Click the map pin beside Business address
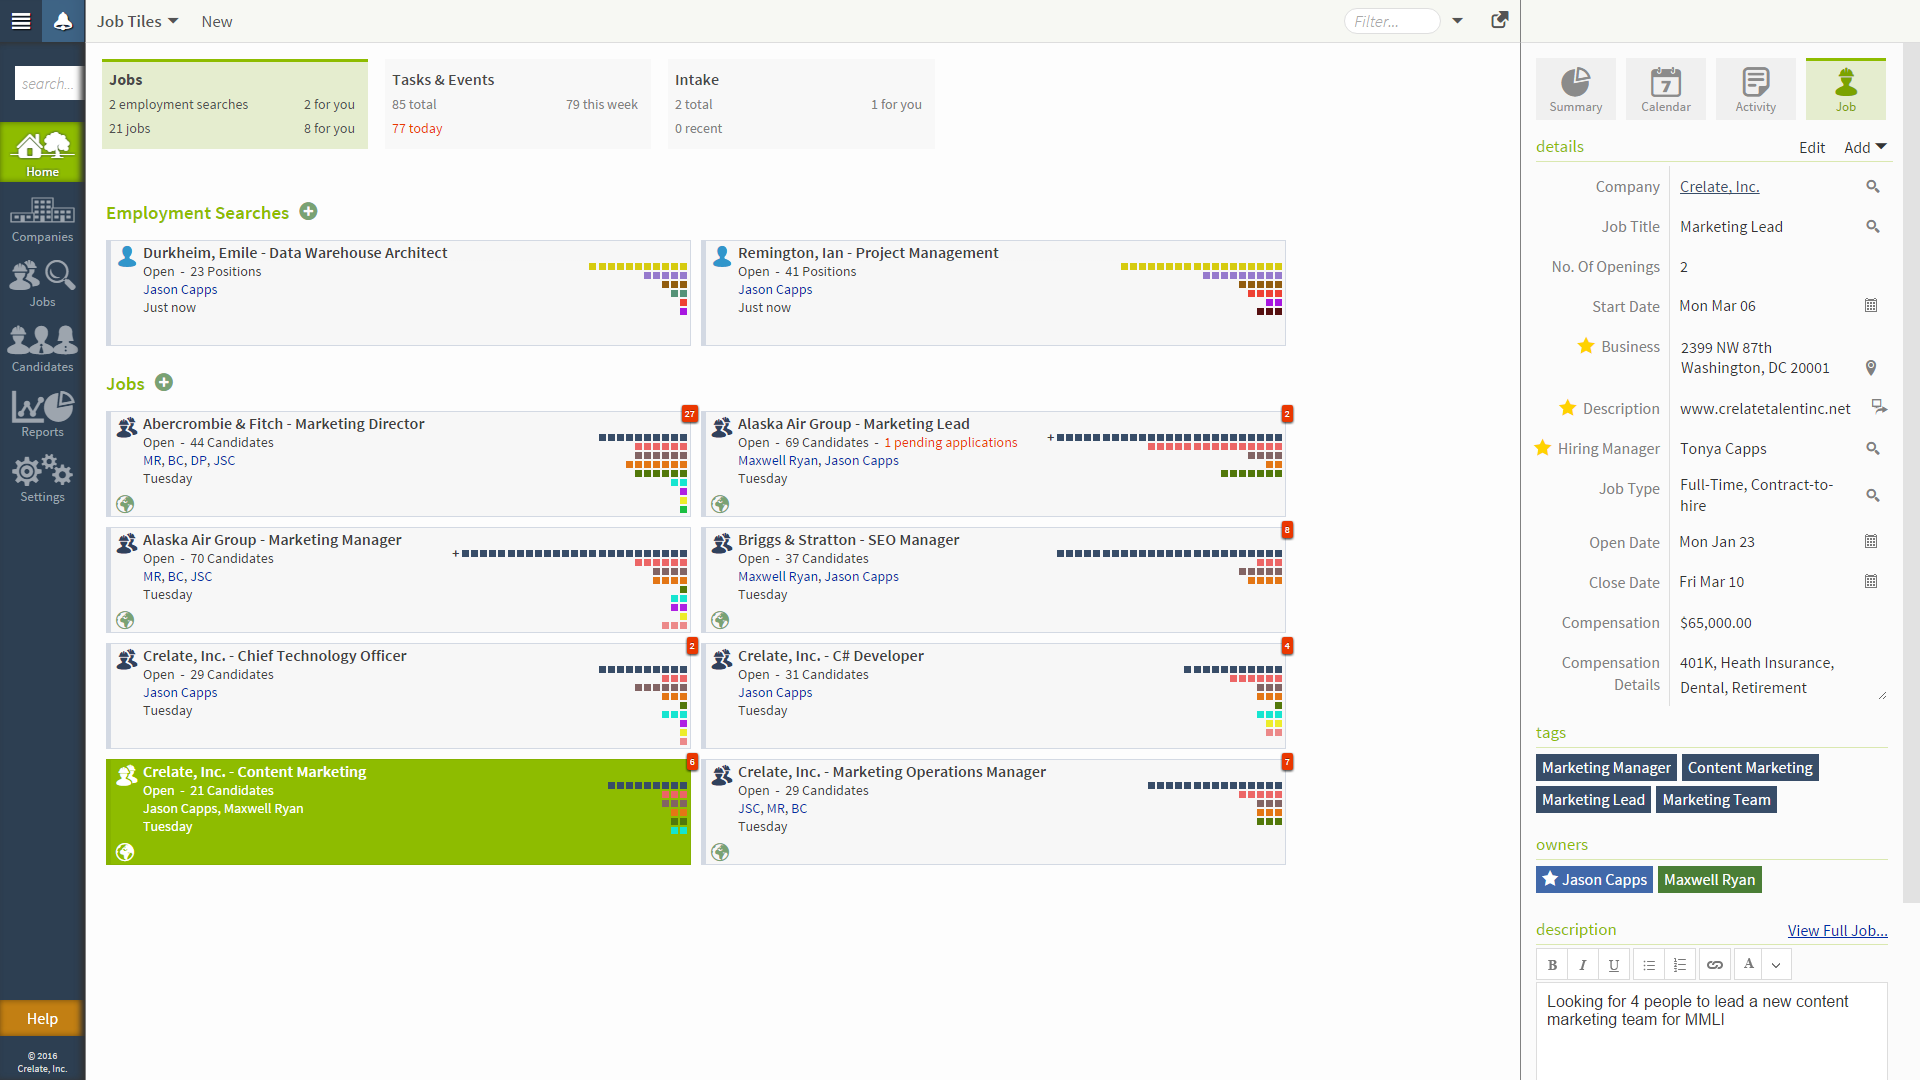 (1871, 368)
